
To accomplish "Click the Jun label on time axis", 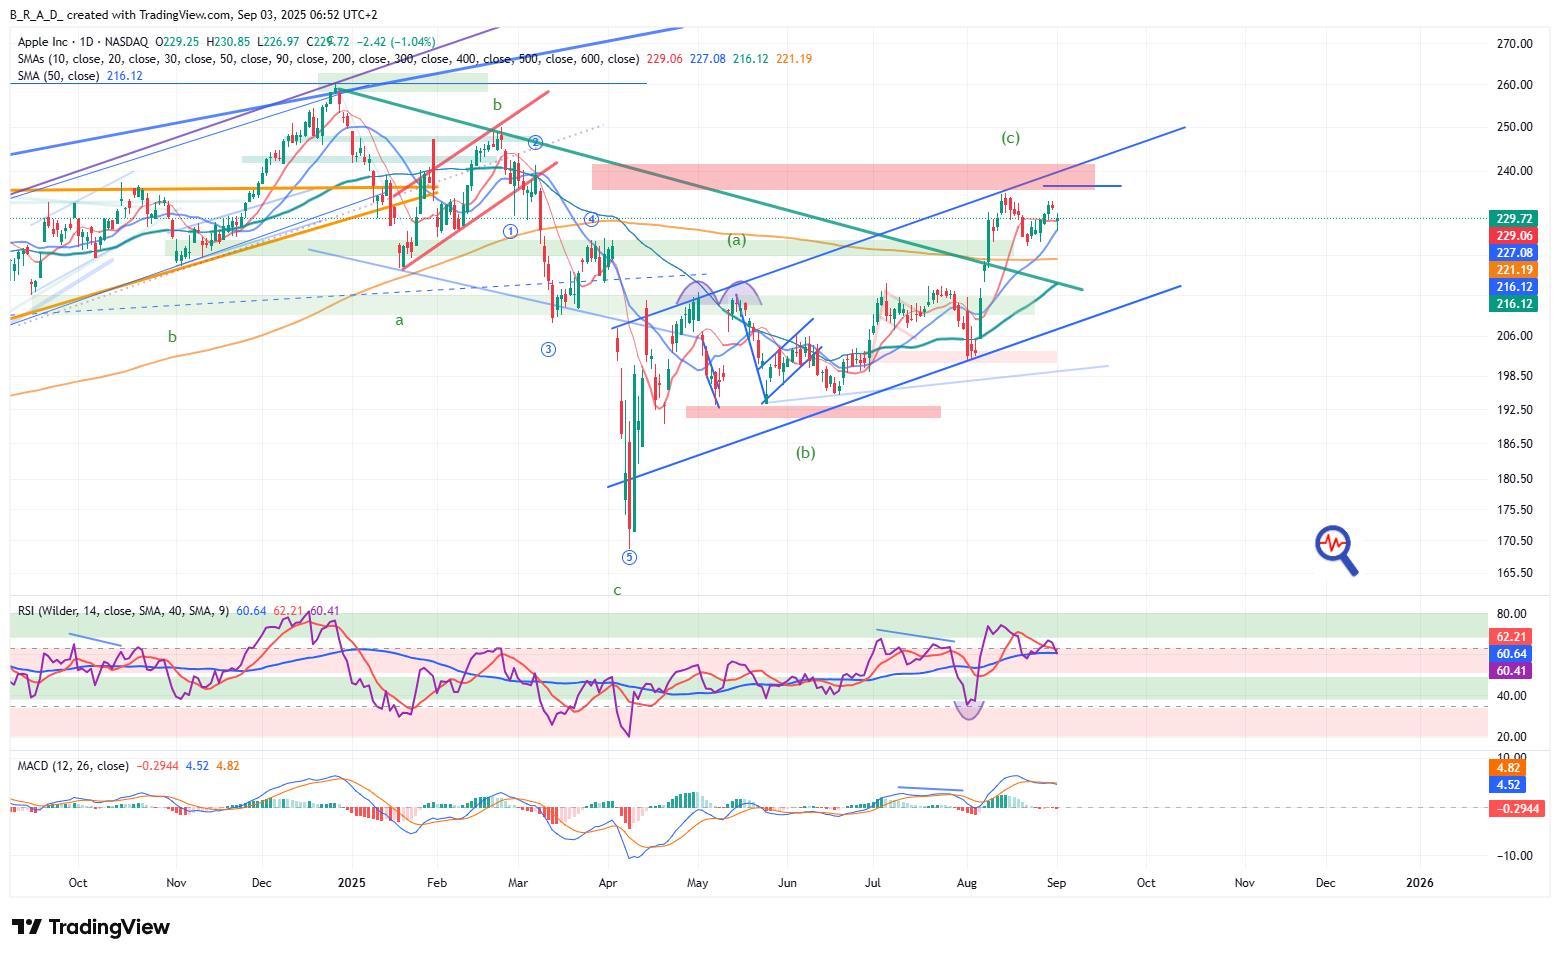I will (x=787, y=883).
